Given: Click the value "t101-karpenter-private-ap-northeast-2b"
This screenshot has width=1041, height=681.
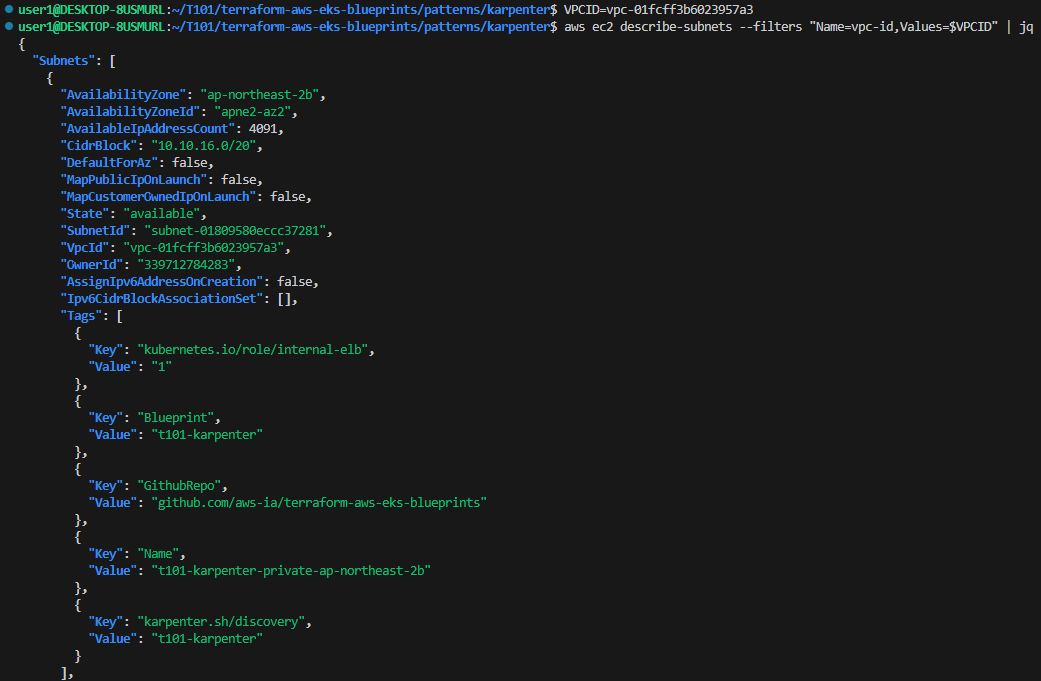Looking at the screenshot, I should coord(291,571).
